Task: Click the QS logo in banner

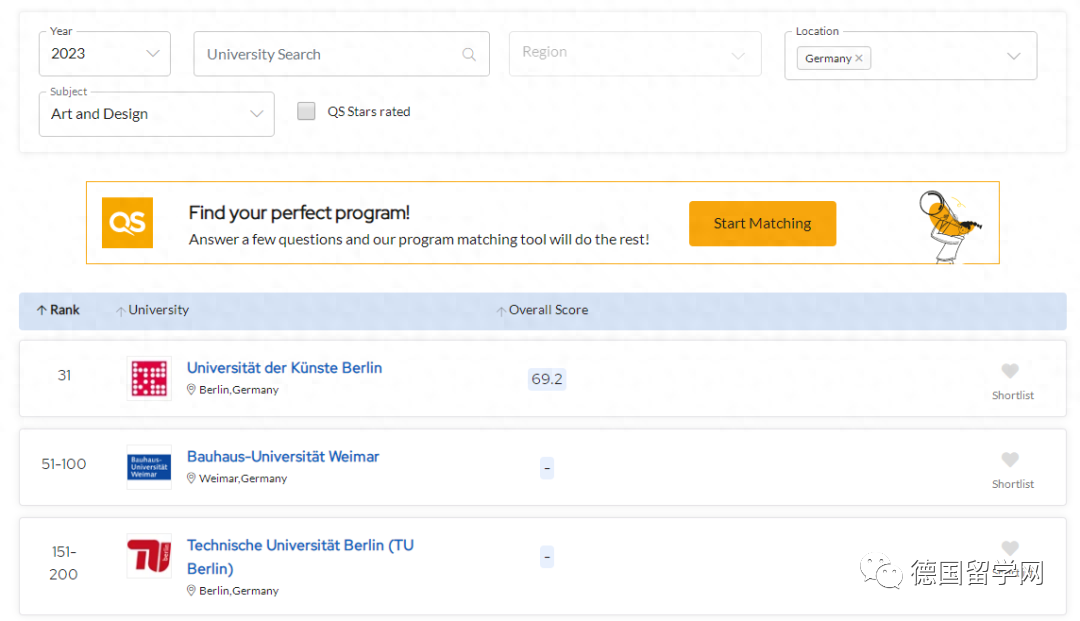Action: (128, 223)
